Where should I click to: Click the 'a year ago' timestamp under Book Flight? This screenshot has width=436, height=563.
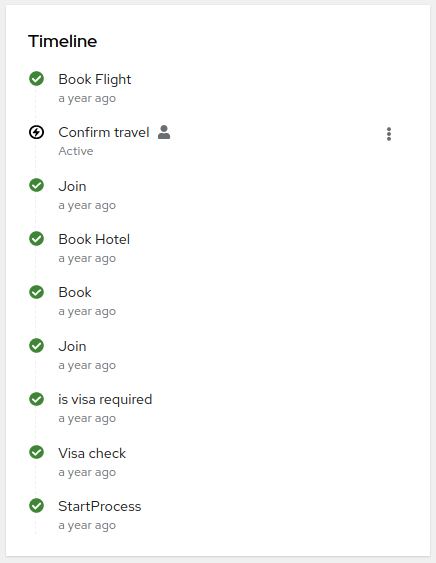click(x=87, y=98)
